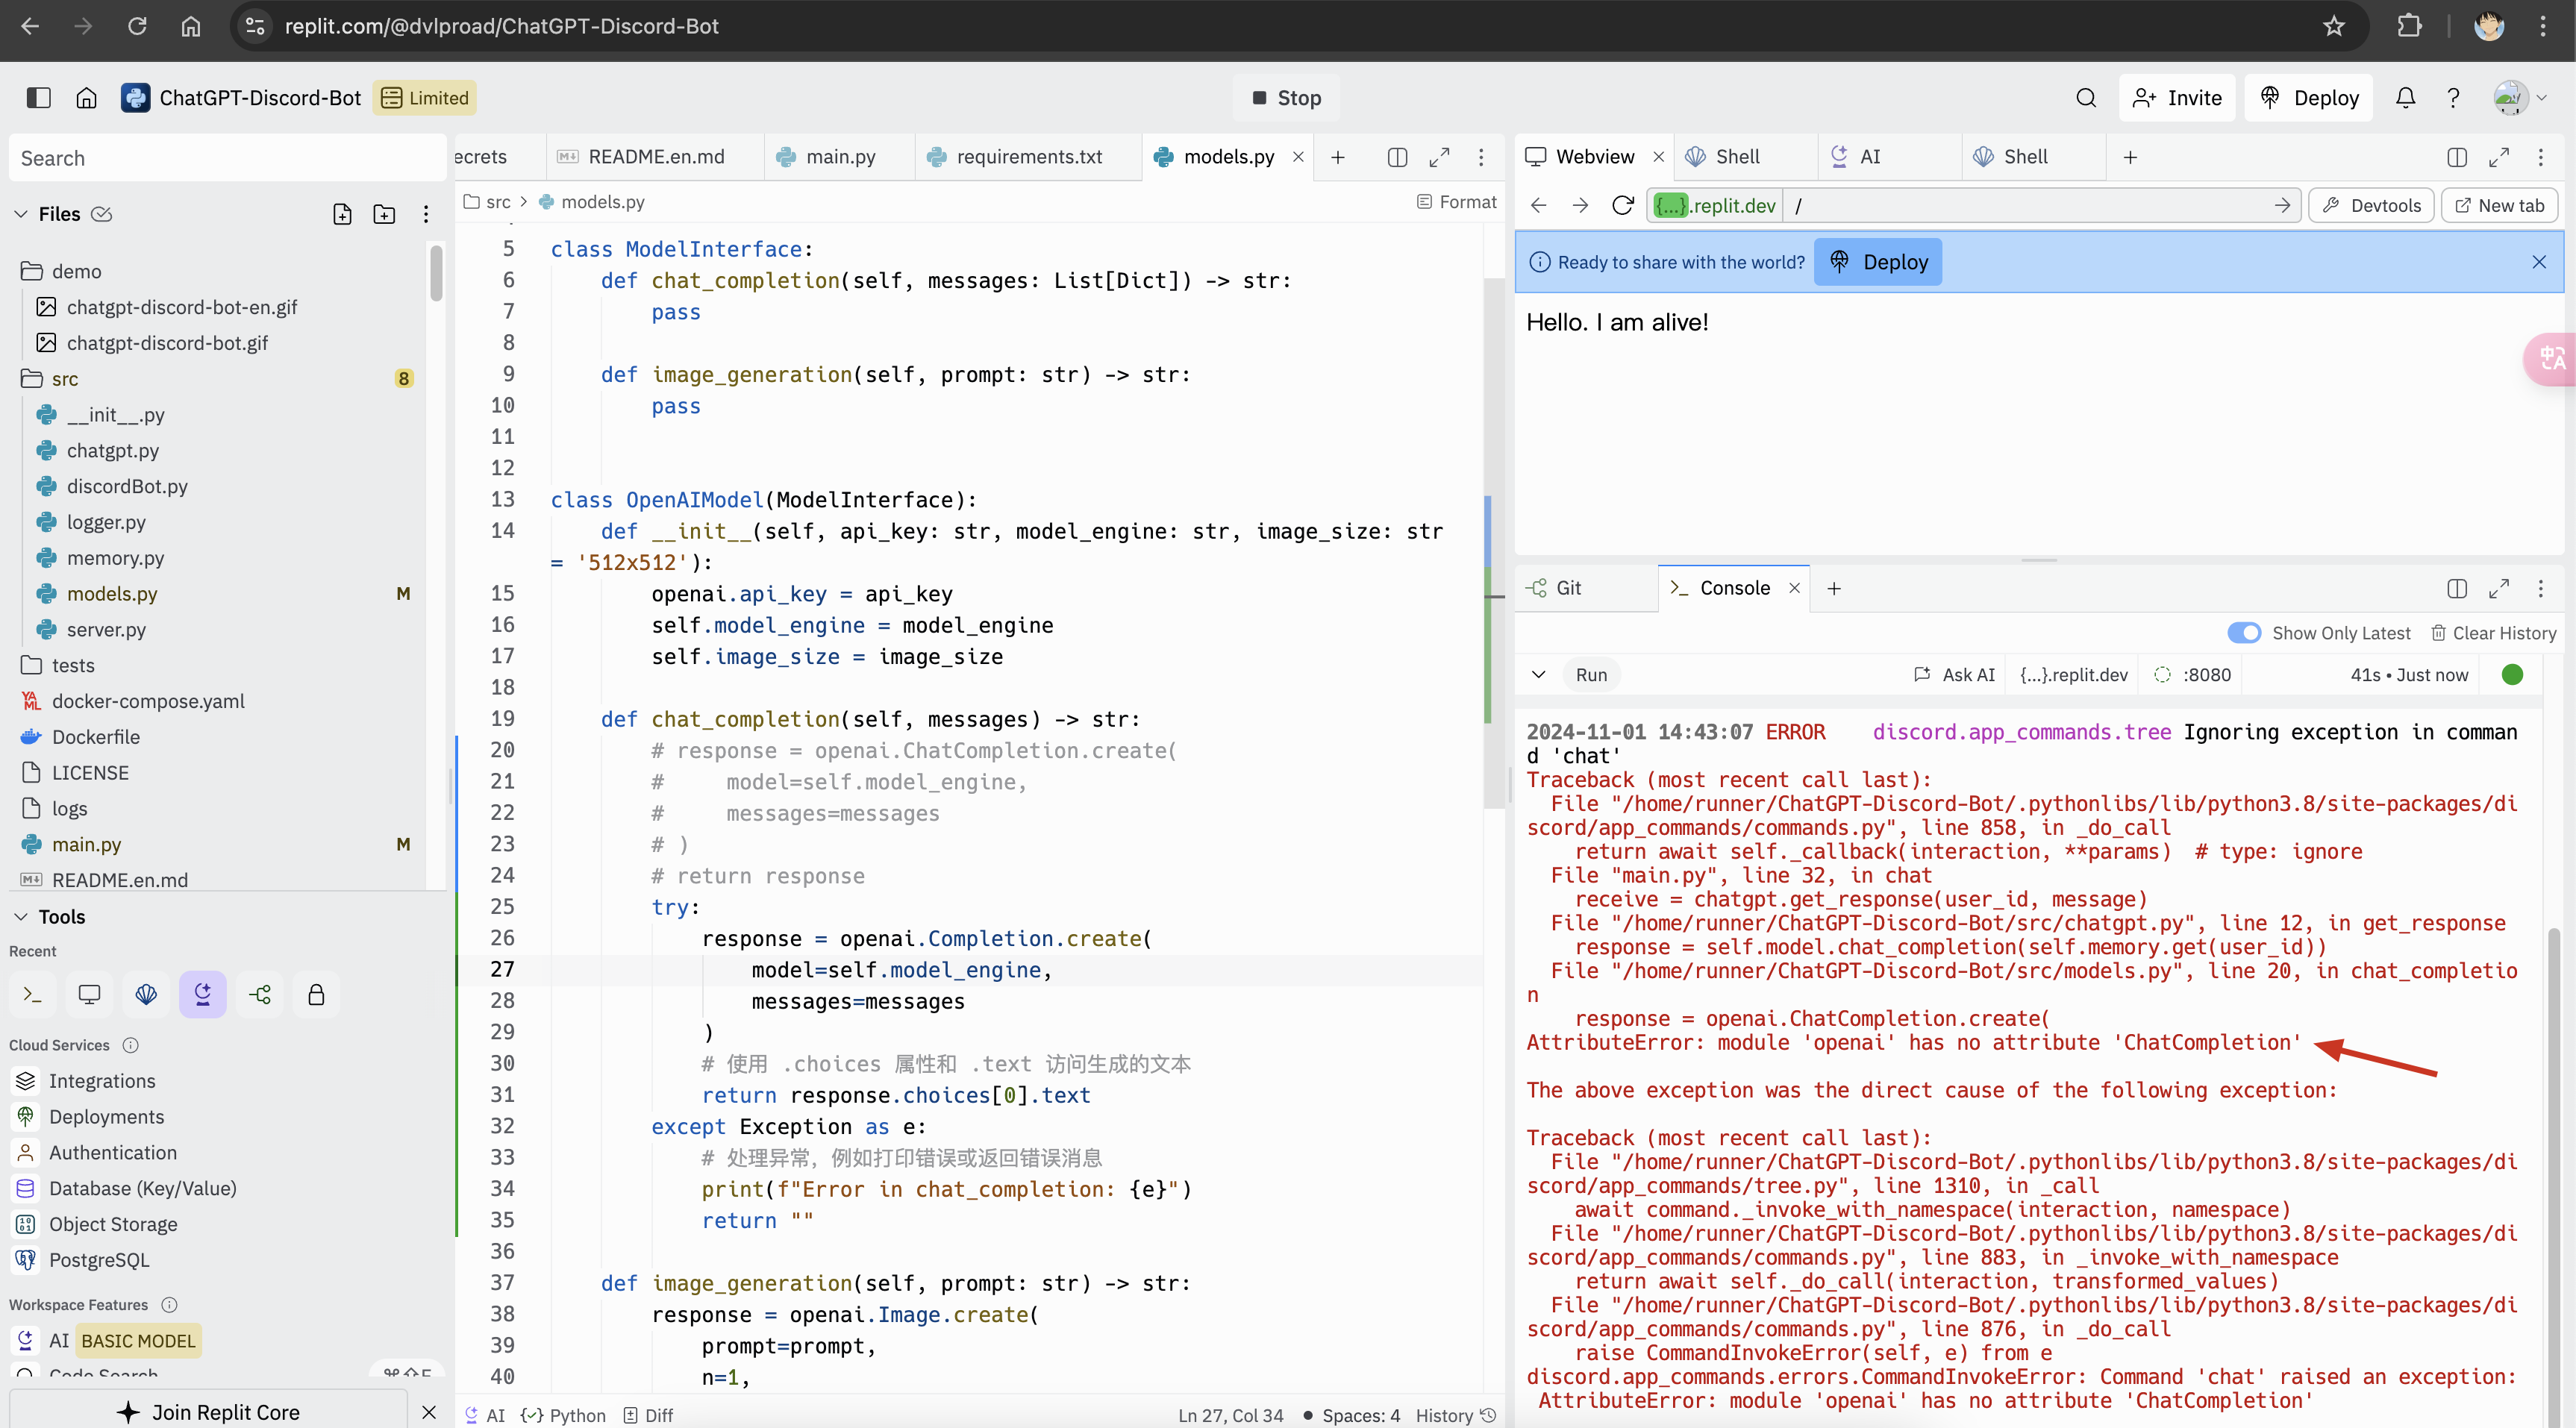Add a new tab in editor pane
The image size is (2576, 1428).
(1337, 157)
